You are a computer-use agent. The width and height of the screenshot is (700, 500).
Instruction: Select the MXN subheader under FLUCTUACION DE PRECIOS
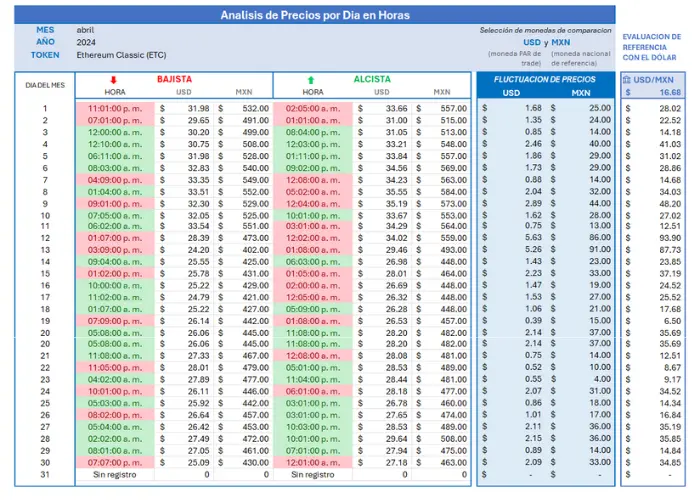click(581, 93)
